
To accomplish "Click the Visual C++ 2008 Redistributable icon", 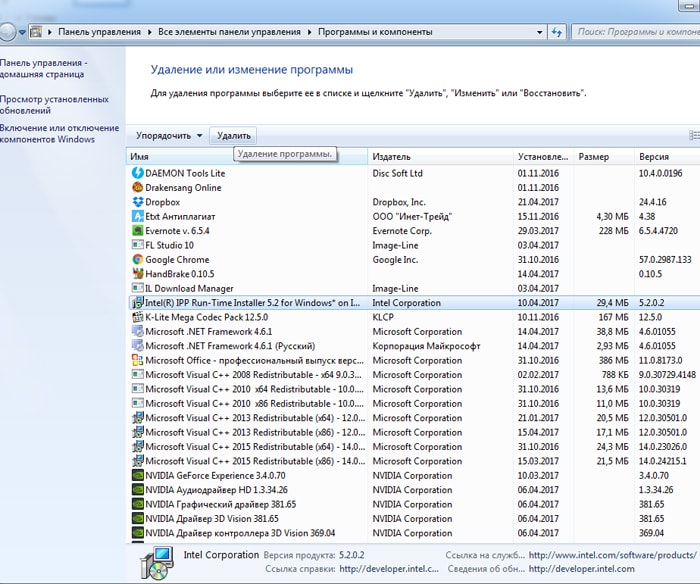I will click(x=138, y=375).
